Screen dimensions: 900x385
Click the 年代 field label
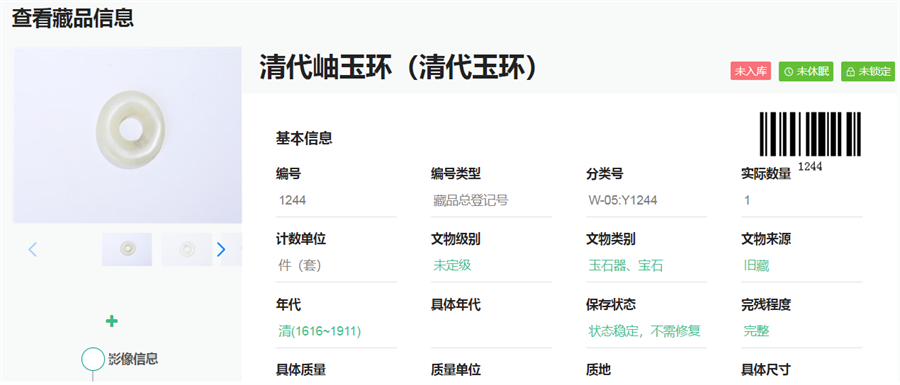point(288,305)
